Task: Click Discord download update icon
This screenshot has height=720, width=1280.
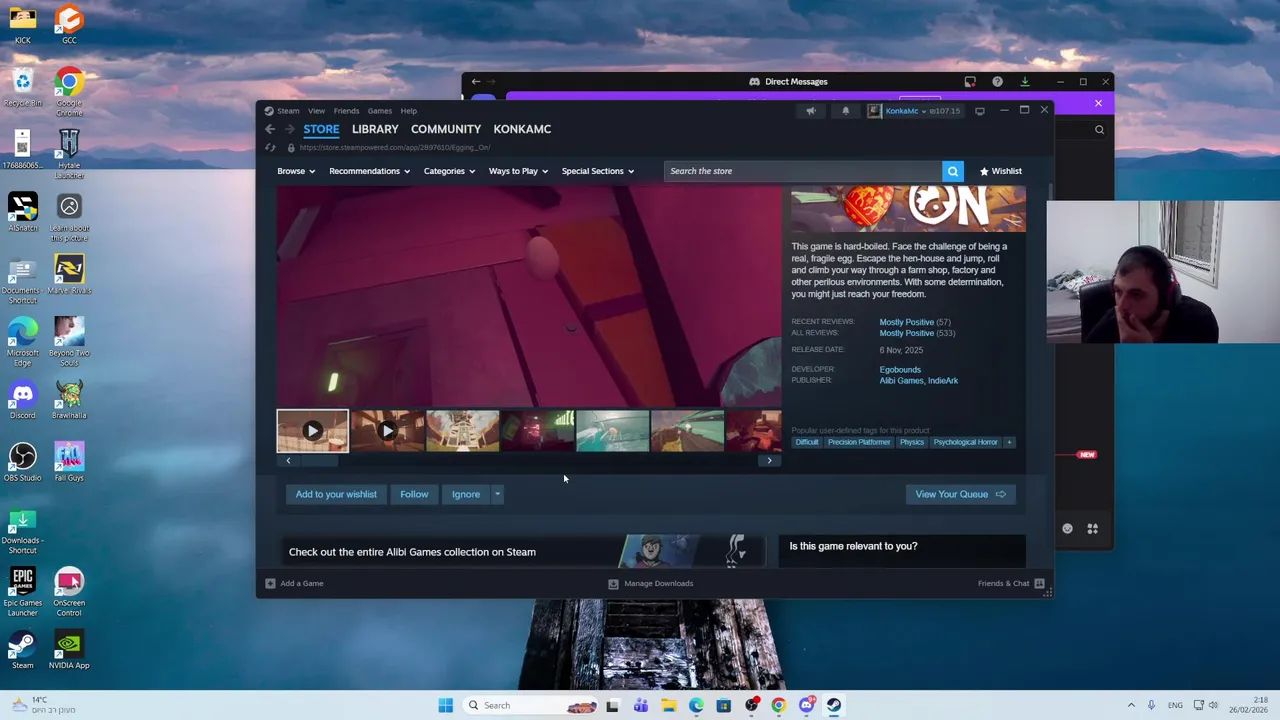Action: tap(1024, 82)
